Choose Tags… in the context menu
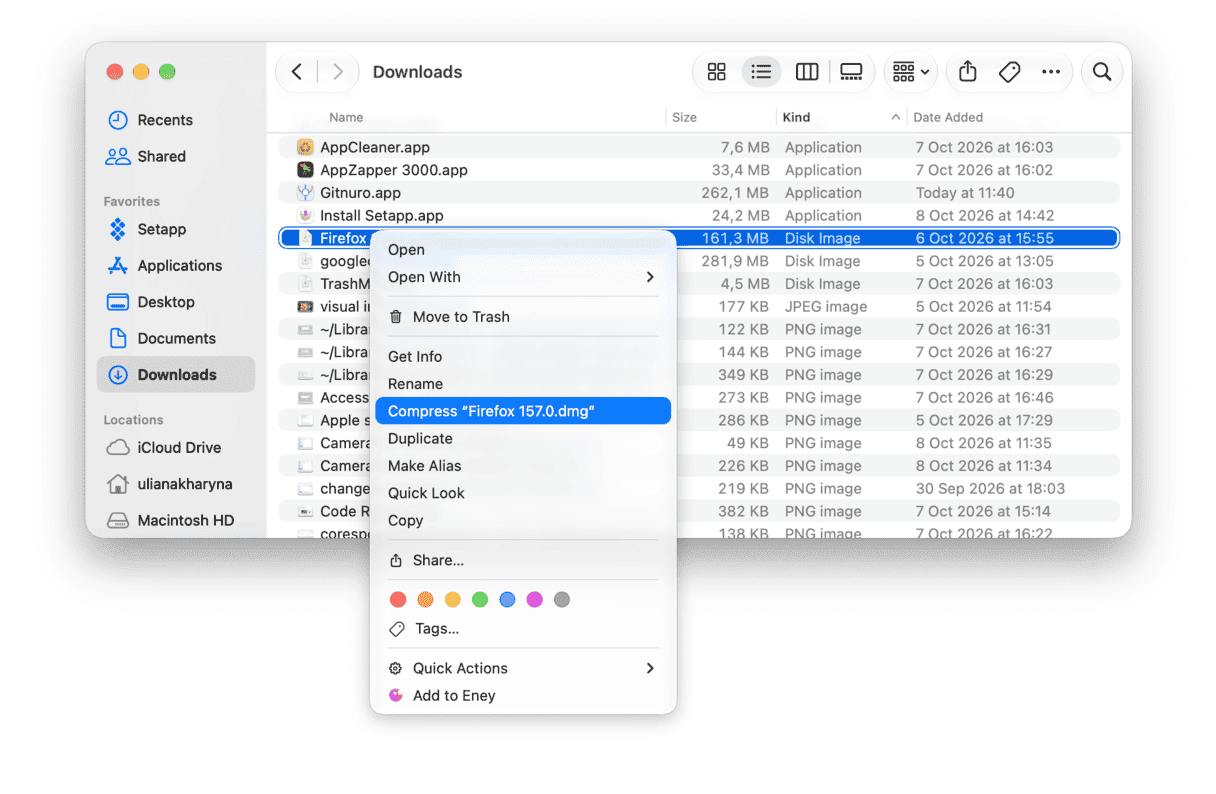1216x794 pixels. coord(523,629)
